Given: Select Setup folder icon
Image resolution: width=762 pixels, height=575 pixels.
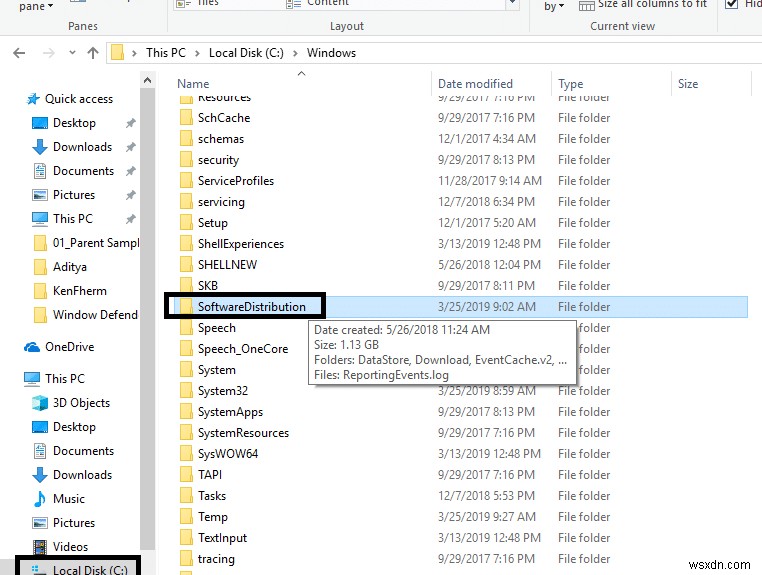Looking at the screenshot, I should [186, 222].
